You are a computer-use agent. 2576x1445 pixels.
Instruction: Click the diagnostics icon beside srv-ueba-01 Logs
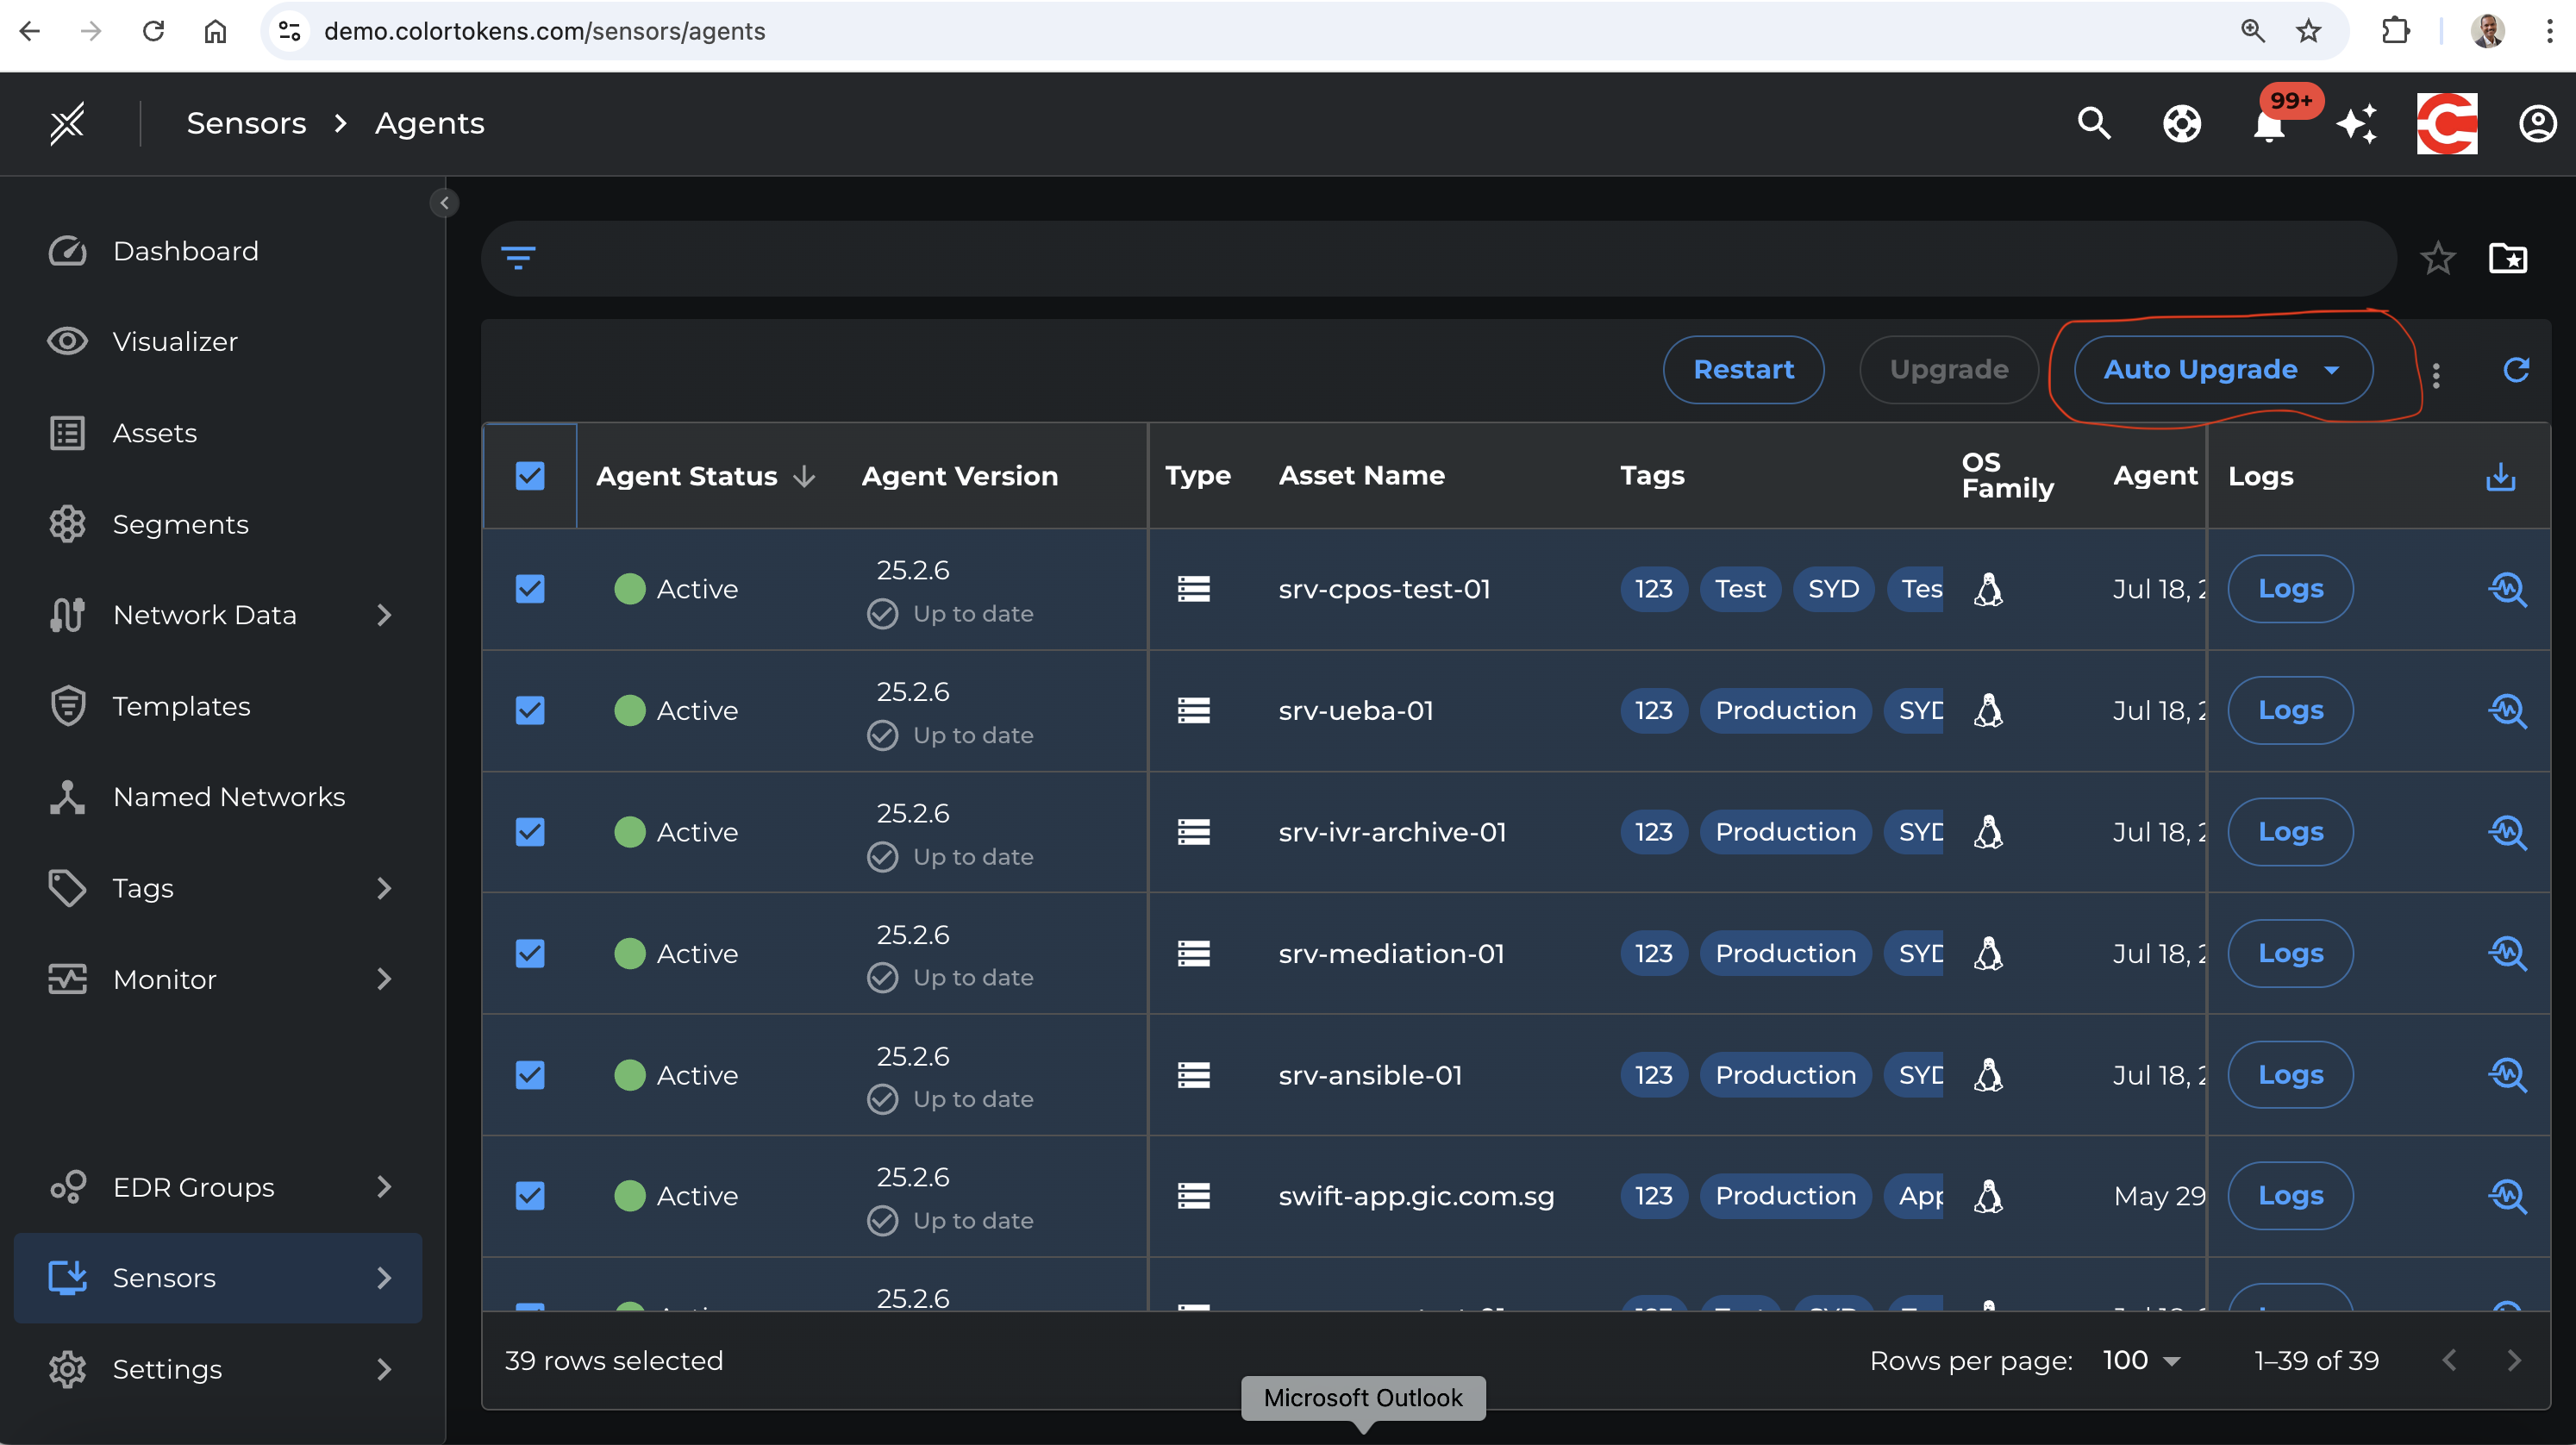(2509, 710)
